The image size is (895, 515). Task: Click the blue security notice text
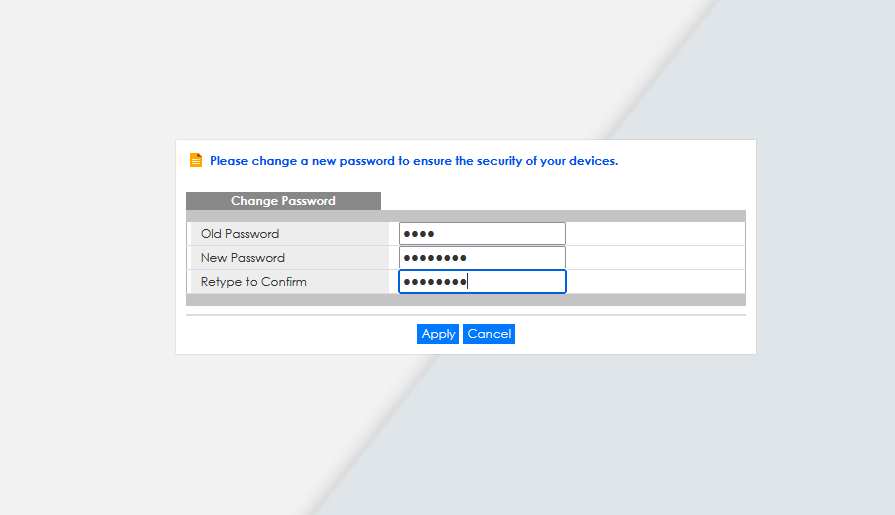[414, 161]
